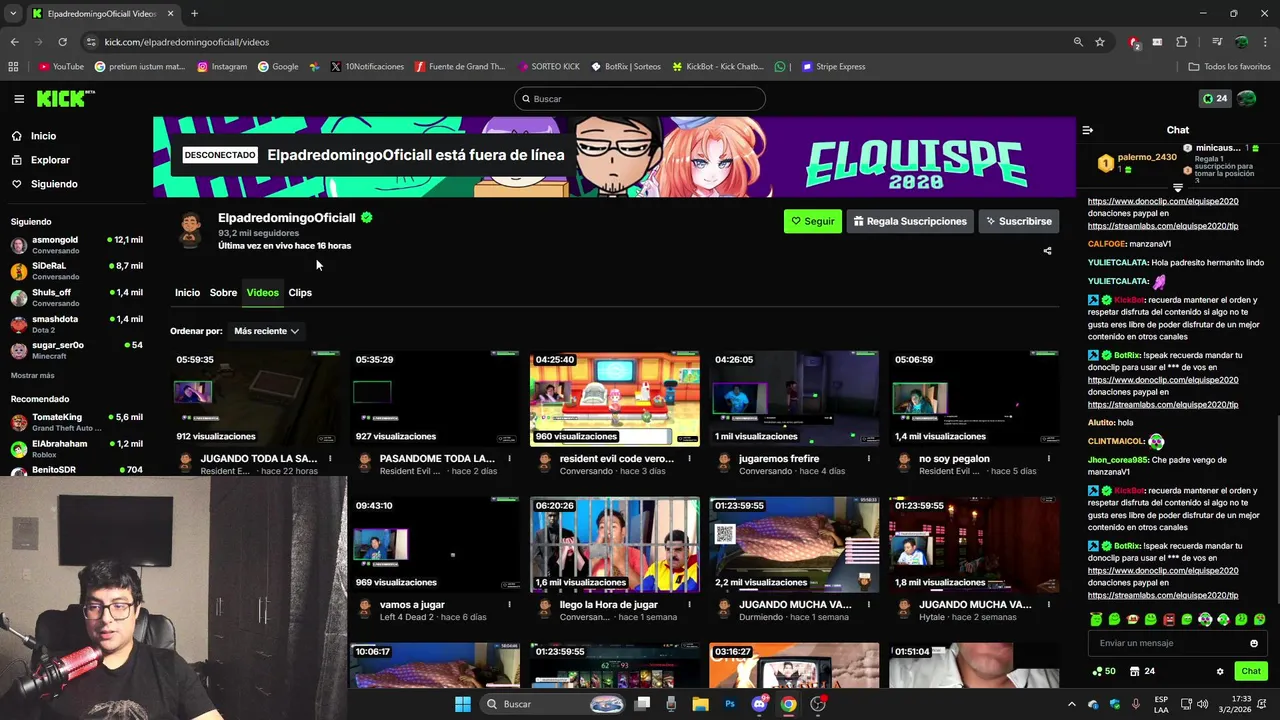Click the green 24 points counter in header
The image size is (1280, 720).
[1215, 99]
